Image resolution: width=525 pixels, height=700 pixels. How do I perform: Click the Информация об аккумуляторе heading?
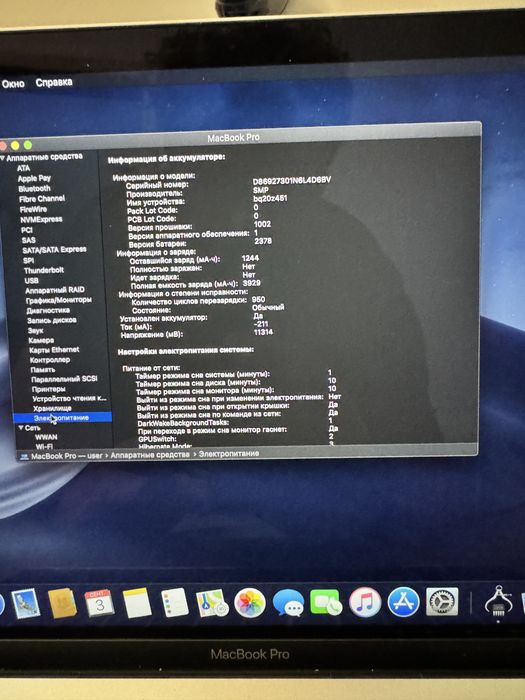tap(167, 158)
